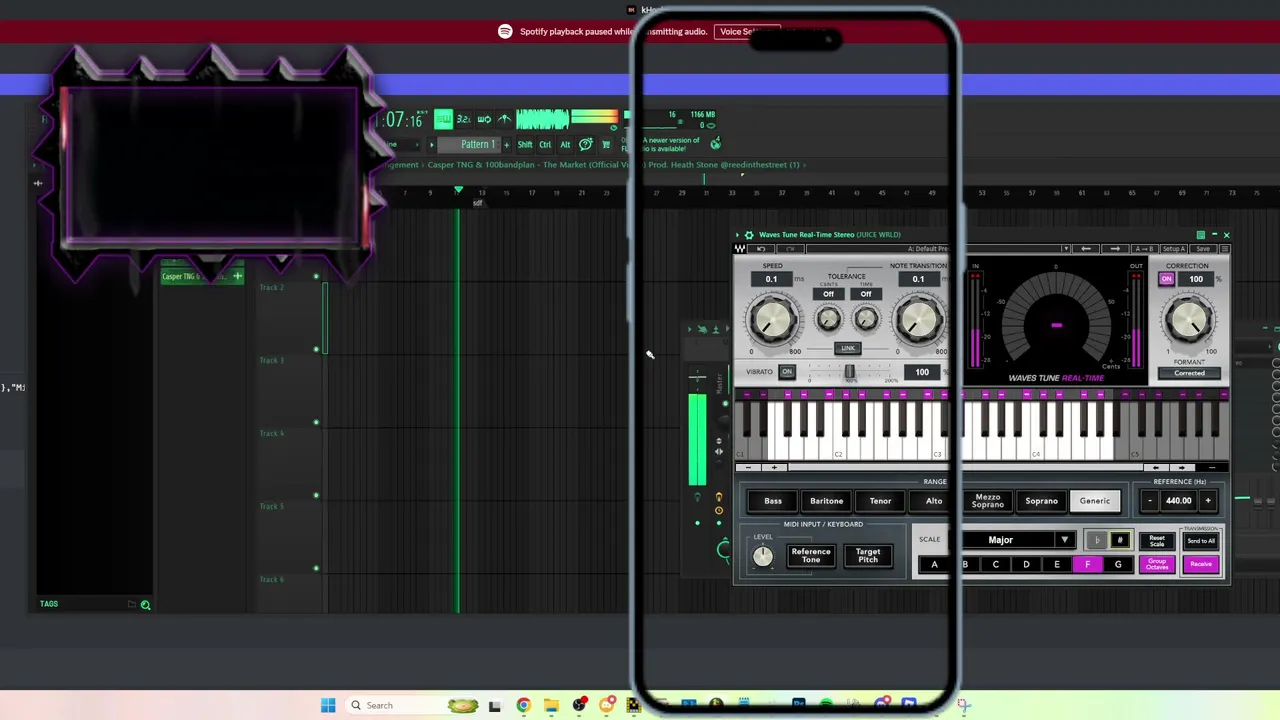The height and width of the screenshot is (720, 1280).
Task: Click Reset Scale button
Action: (1157, 540)
